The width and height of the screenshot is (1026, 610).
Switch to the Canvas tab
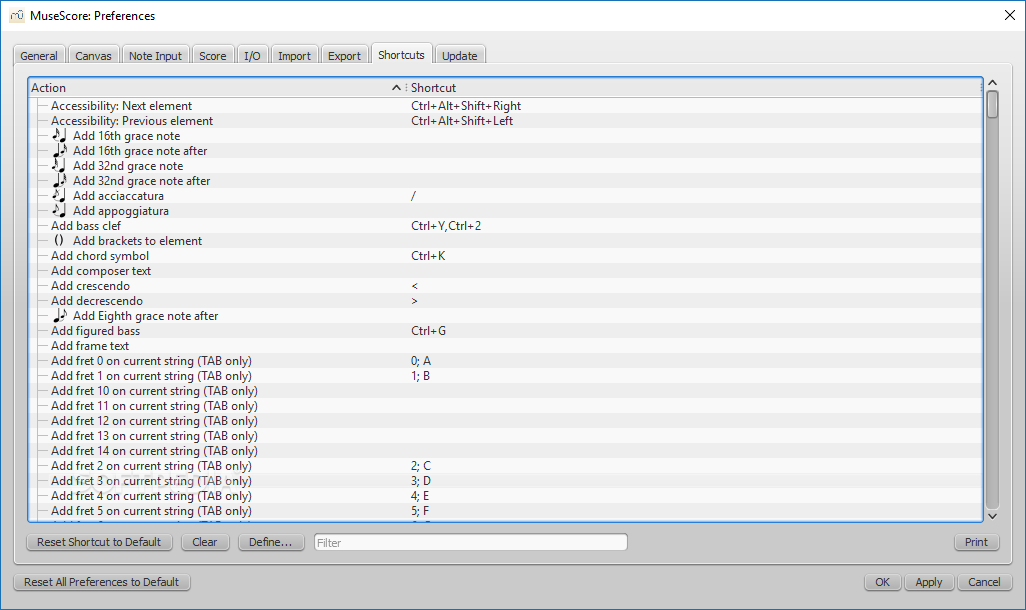point(93,56)
